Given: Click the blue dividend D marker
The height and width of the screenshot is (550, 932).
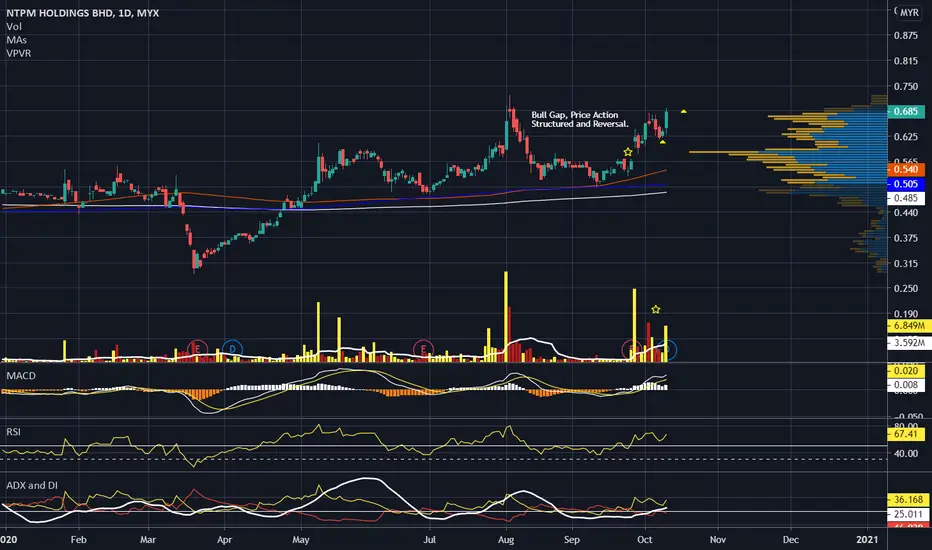Looking at the screenshot, I should coord(232,348).
